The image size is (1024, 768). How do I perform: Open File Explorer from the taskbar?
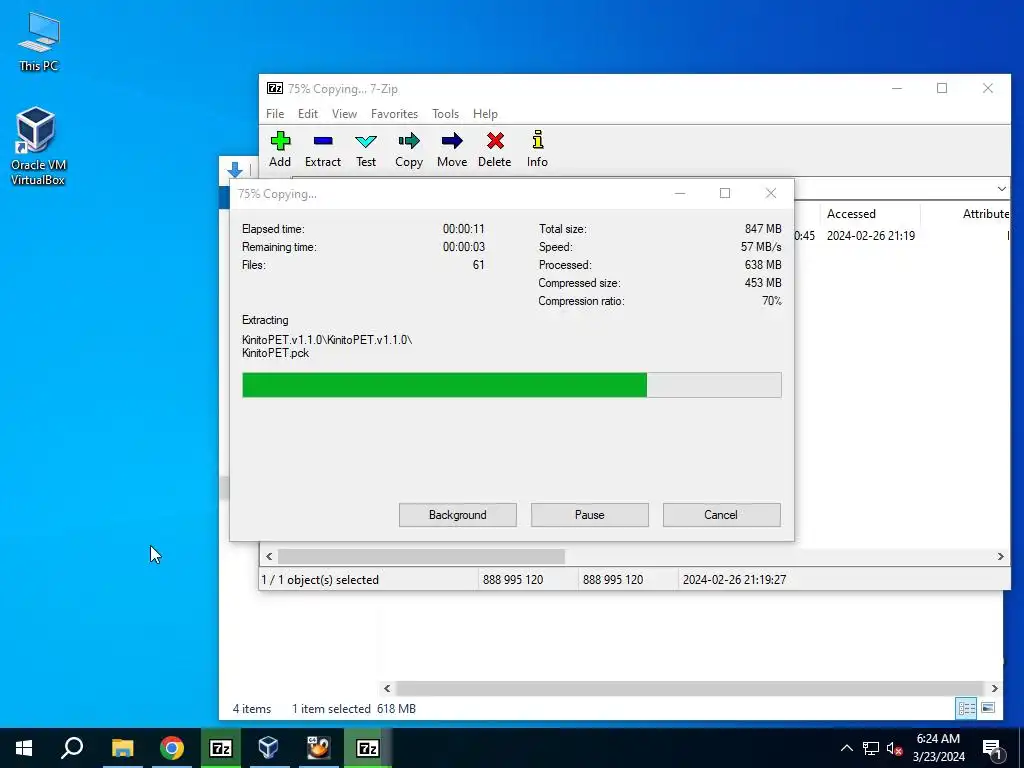[122, 748]
